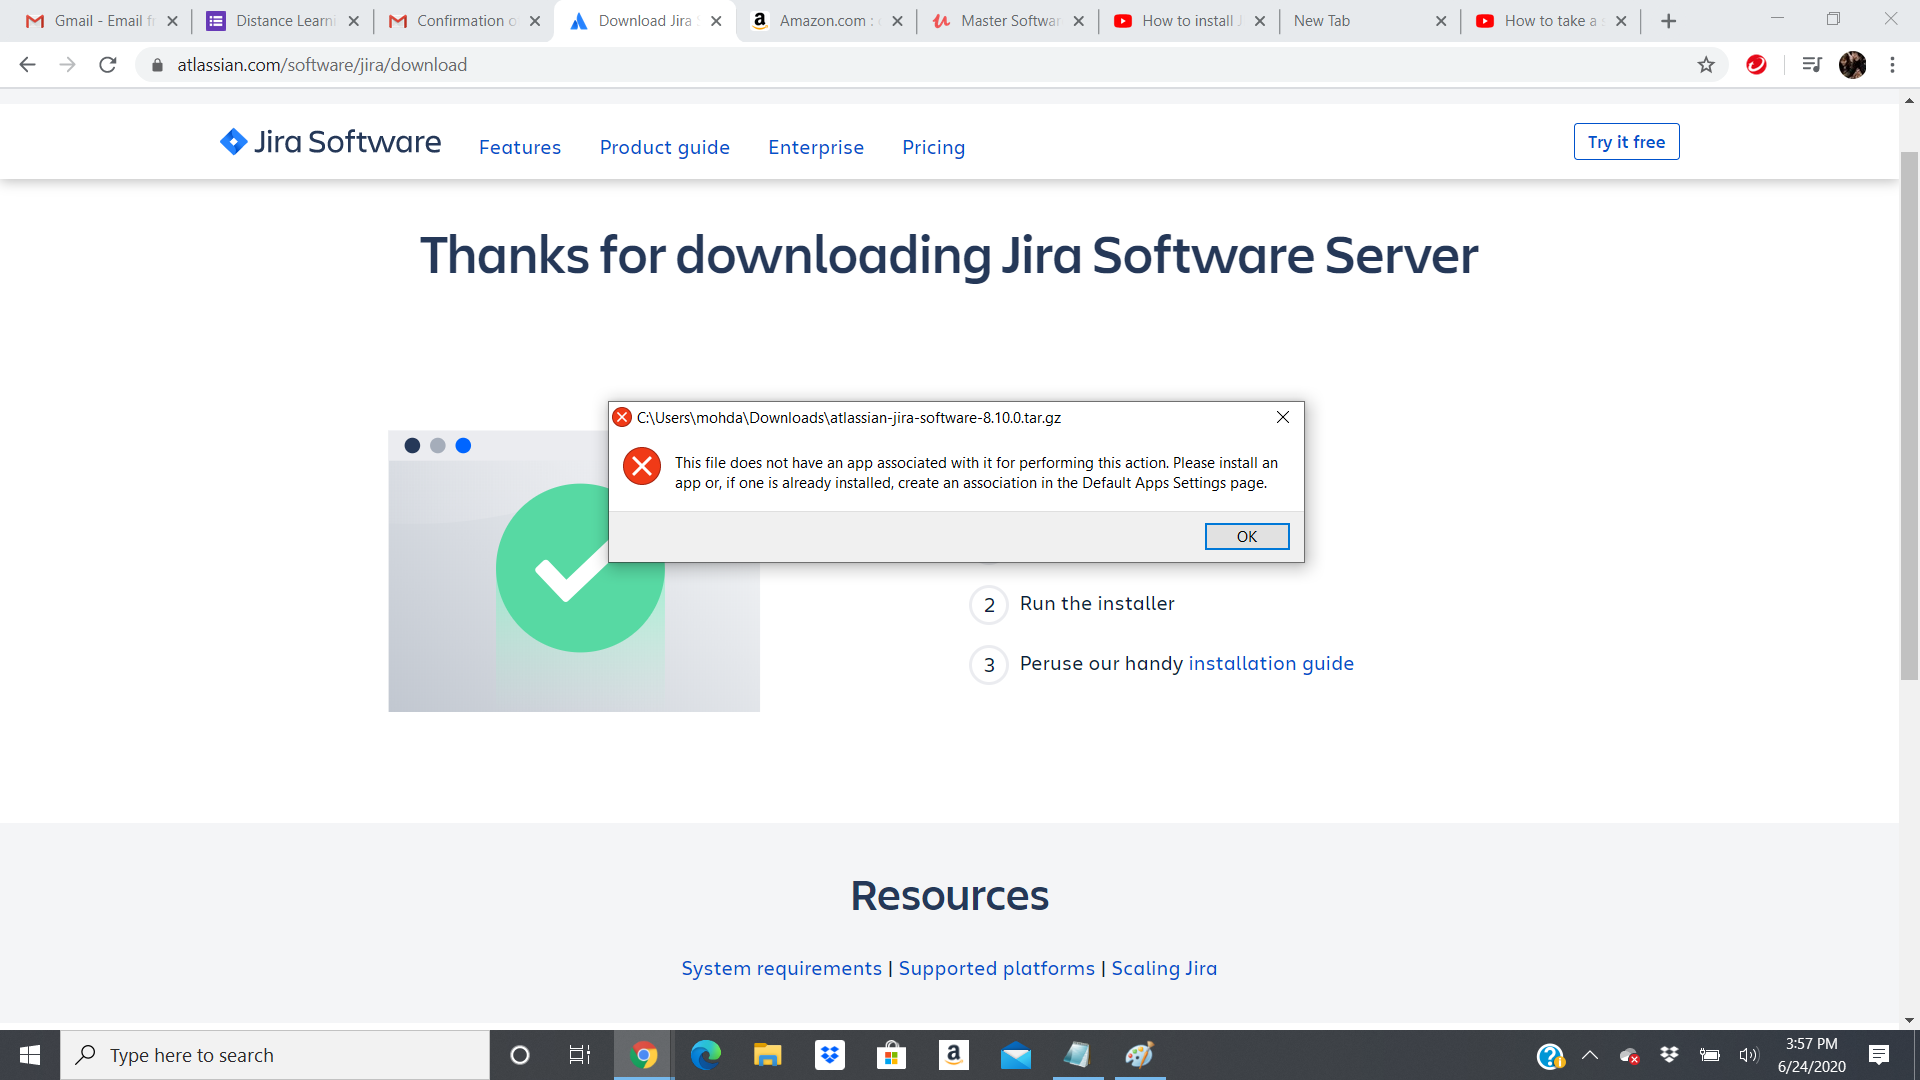1920x1080 pixels.
Task: Click the Try it free button
Action: tap(1626, 142)
